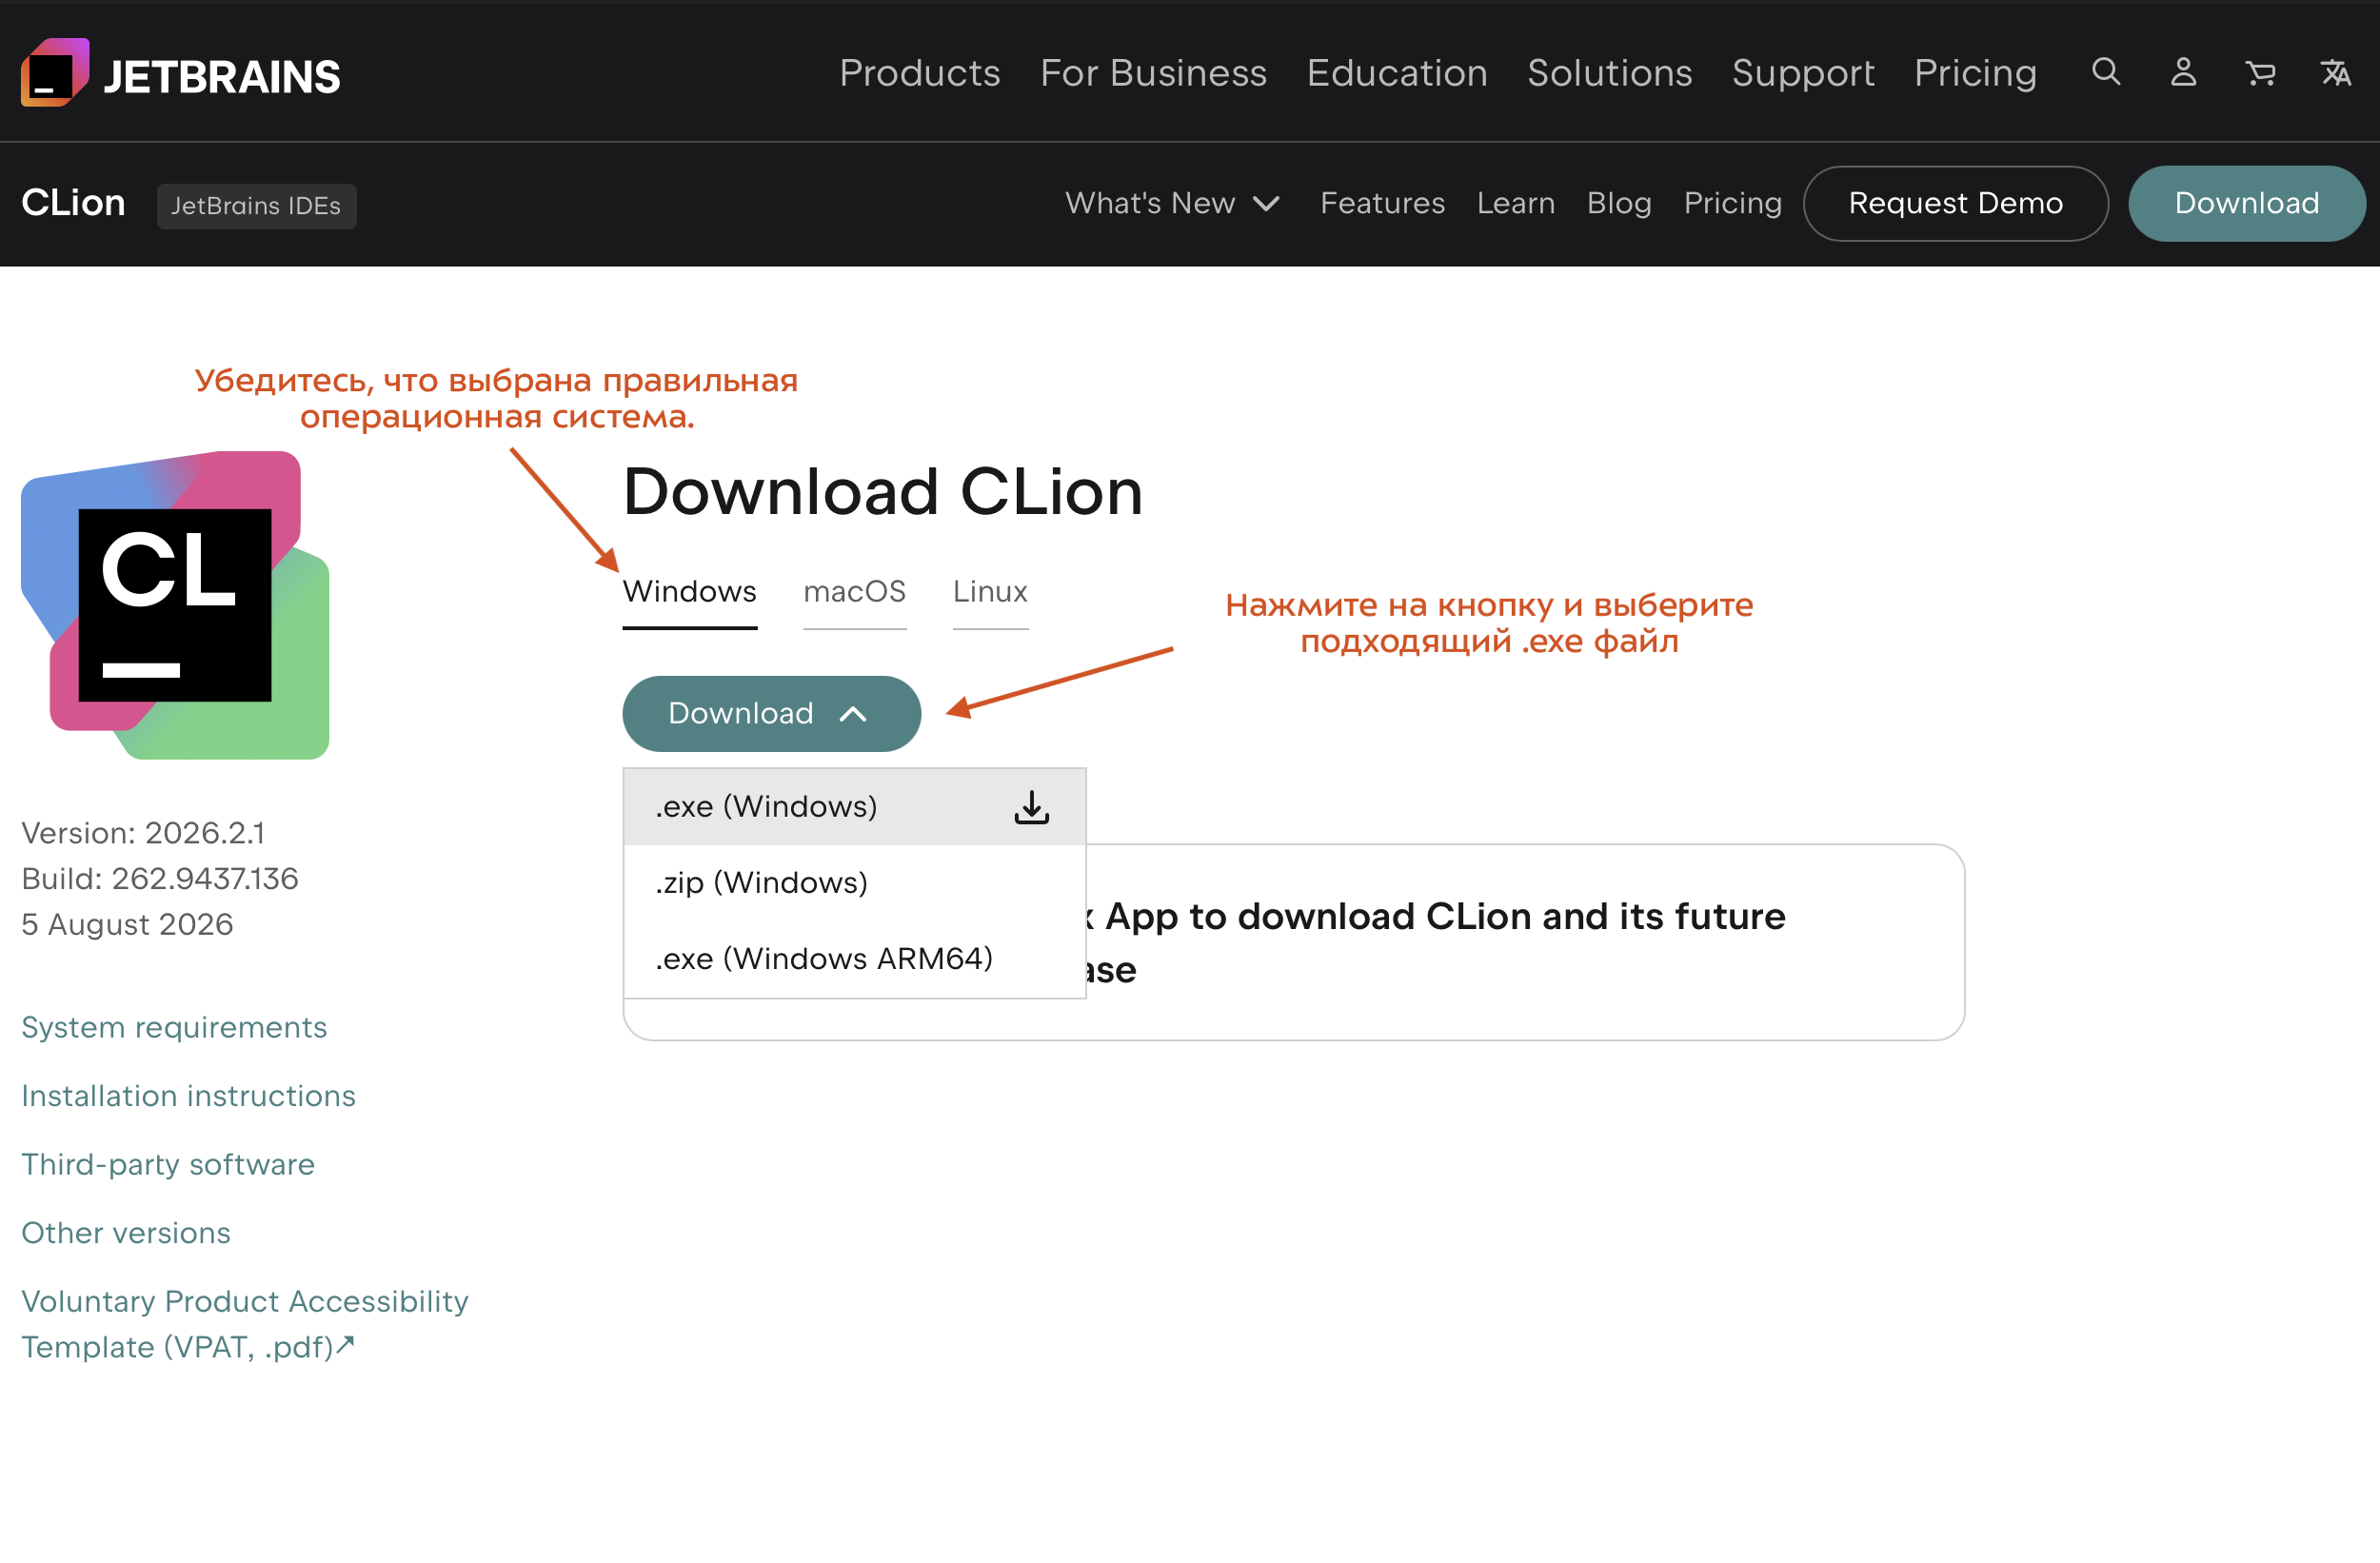Open the account profile icon

(x=2183, y=72)
